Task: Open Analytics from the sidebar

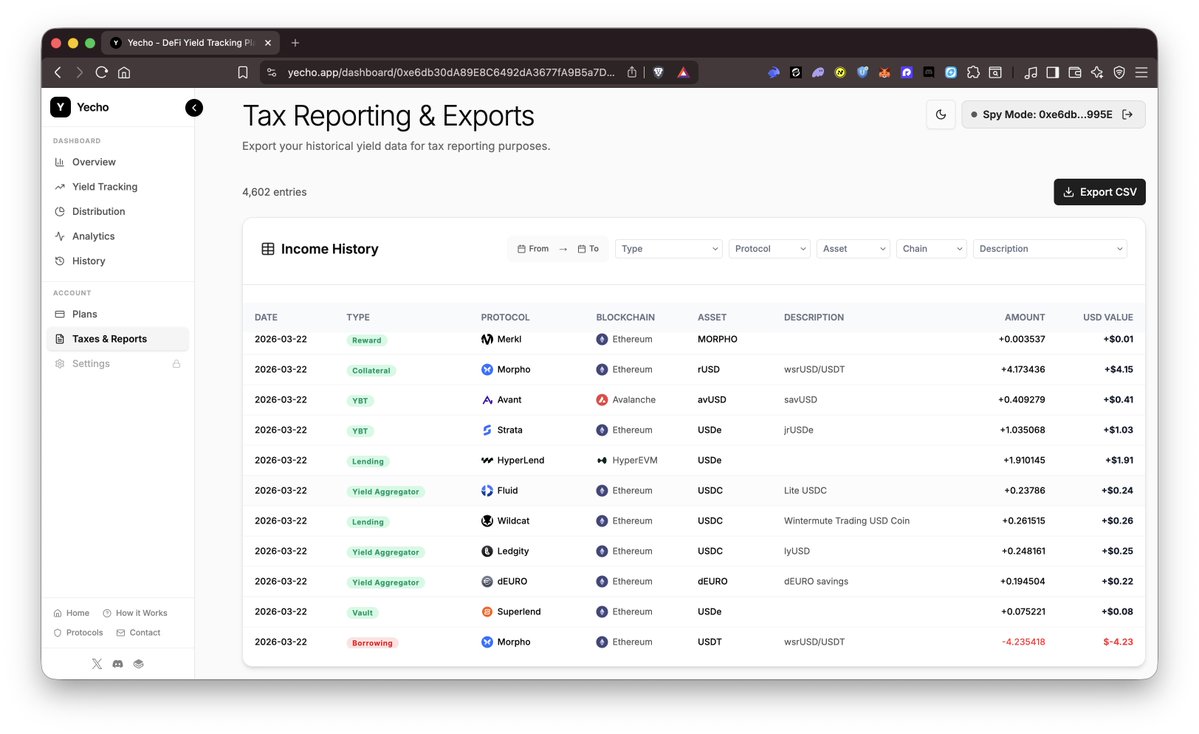Action: pos(118,236)
